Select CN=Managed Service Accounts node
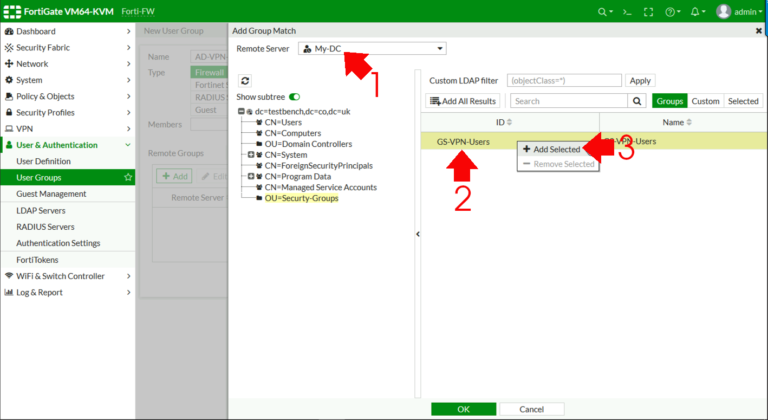 point(321,187)
